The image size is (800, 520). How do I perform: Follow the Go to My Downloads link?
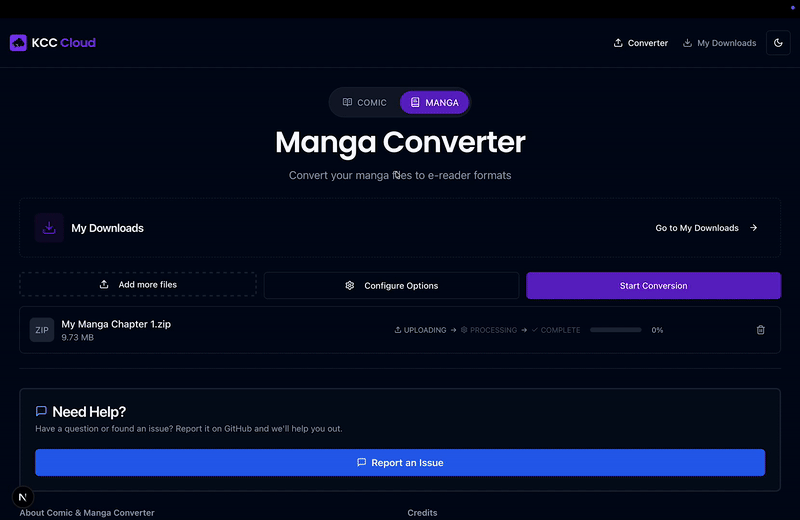pyautogui.click(x=707, y=228)
